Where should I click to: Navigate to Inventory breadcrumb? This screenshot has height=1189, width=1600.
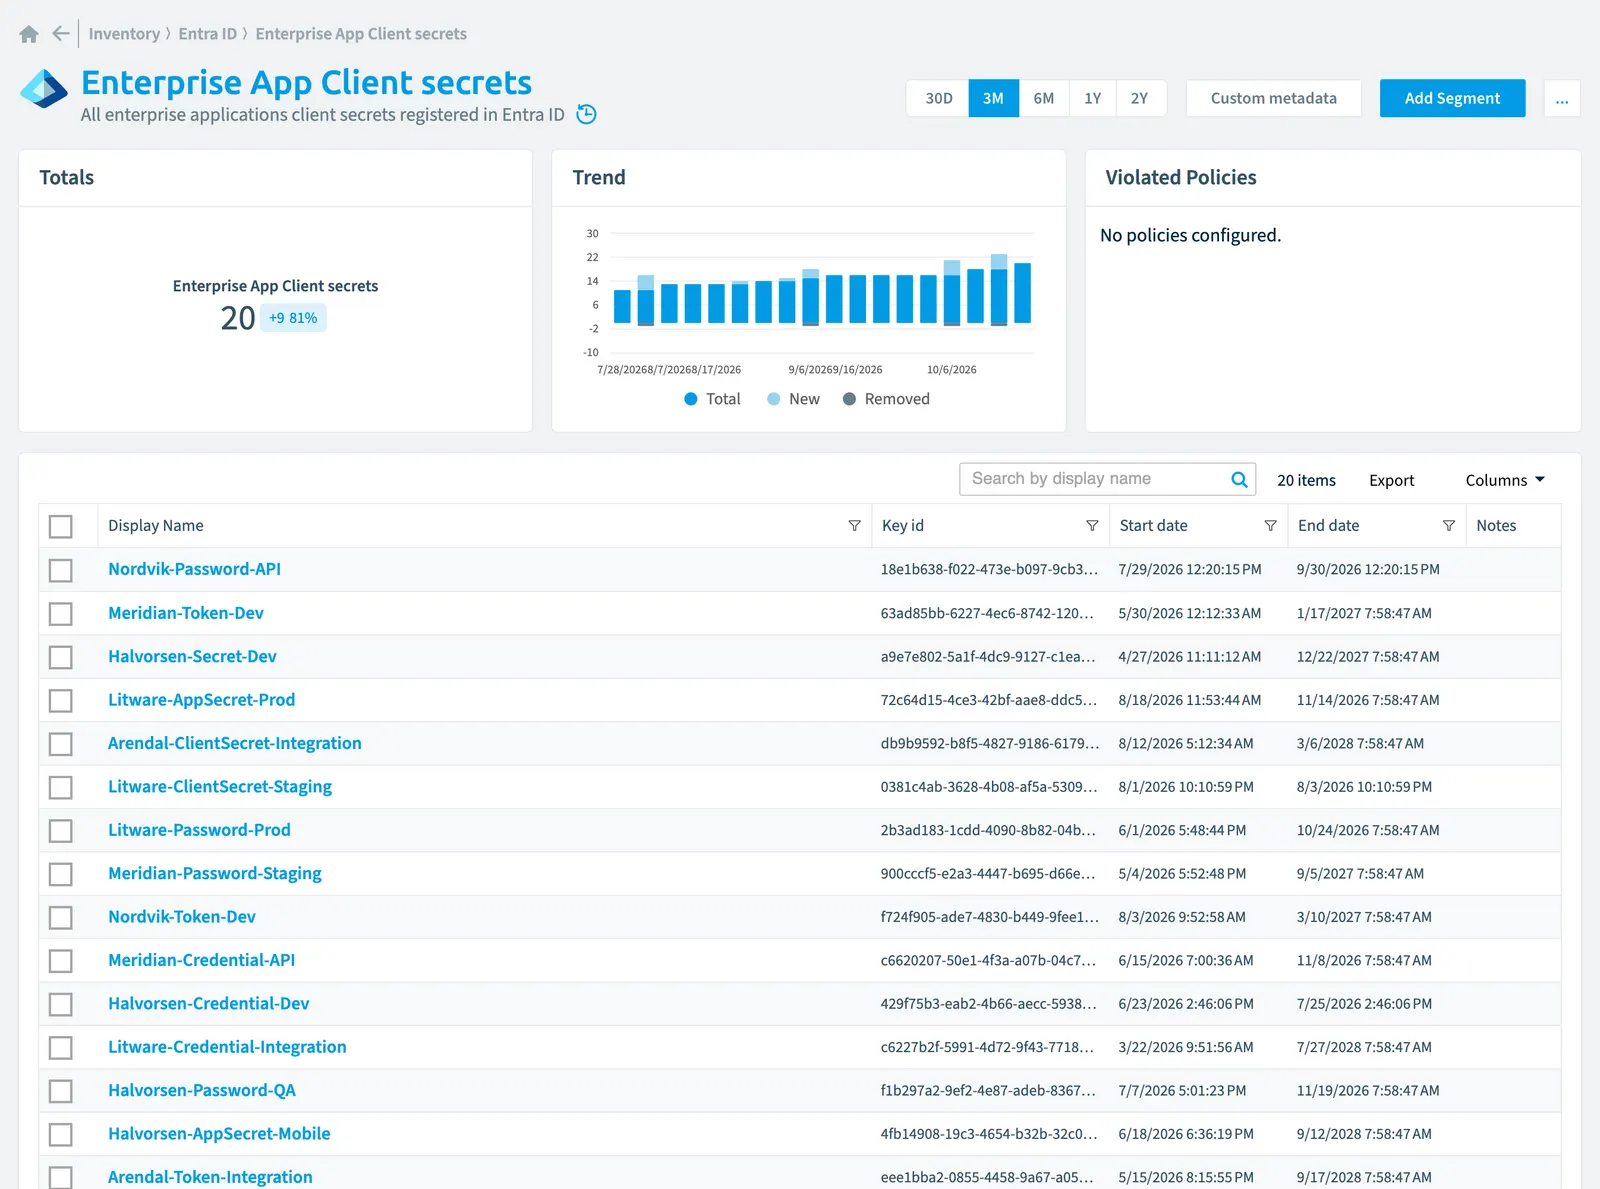click(x=124, y=34)
